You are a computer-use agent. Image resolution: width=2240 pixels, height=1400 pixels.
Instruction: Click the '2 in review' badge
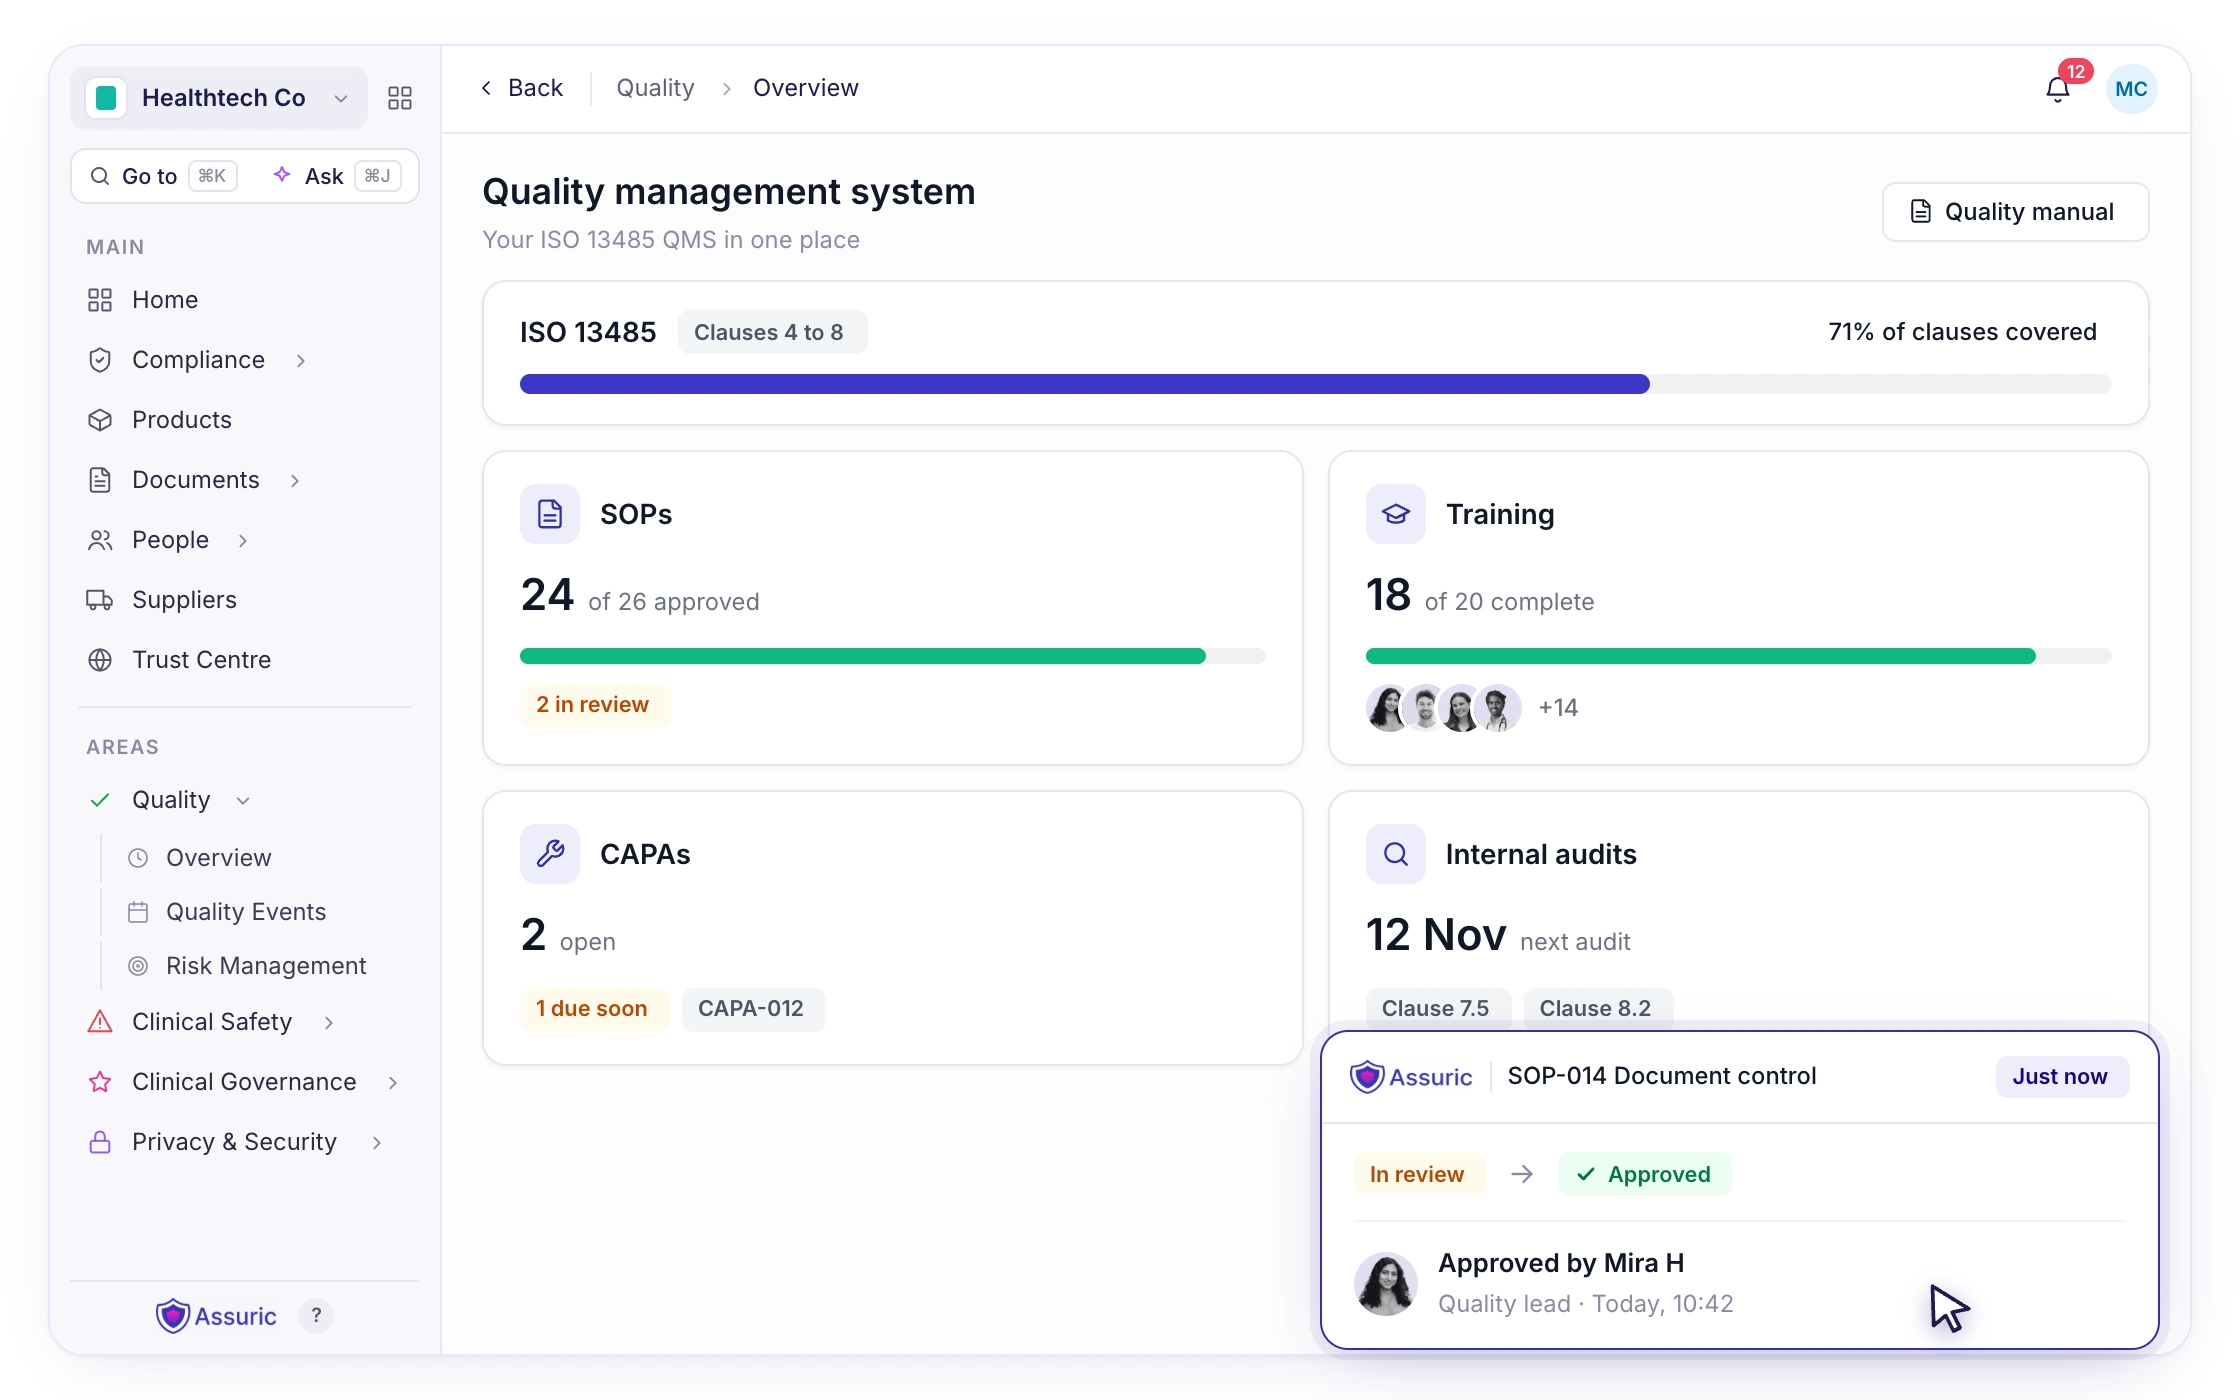[x=594, y=705]
